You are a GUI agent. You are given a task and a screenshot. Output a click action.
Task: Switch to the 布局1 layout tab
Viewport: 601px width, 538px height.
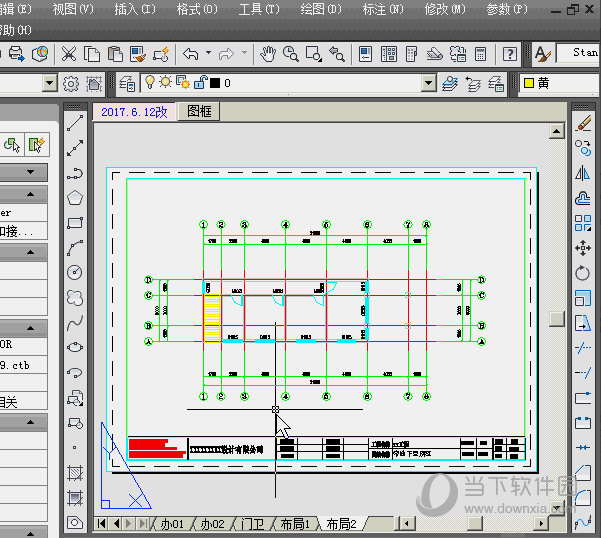tap(295, 523)
